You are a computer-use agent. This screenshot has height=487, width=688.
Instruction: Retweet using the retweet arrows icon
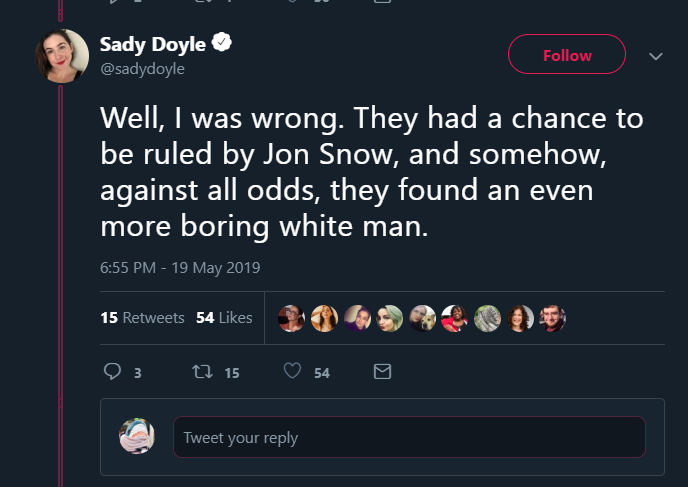click(202, 372)
